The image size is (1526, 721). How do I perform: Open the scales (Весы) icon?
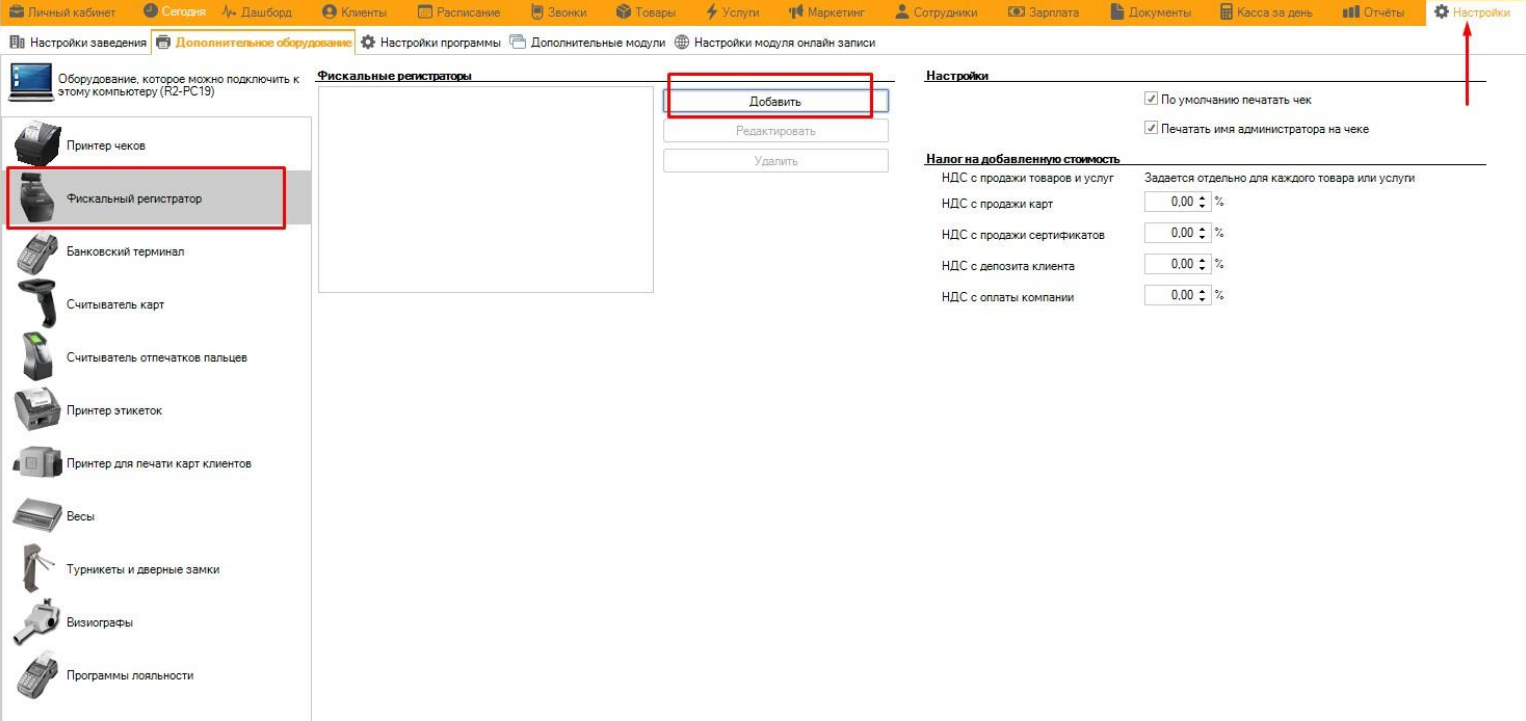pos(38,517)
